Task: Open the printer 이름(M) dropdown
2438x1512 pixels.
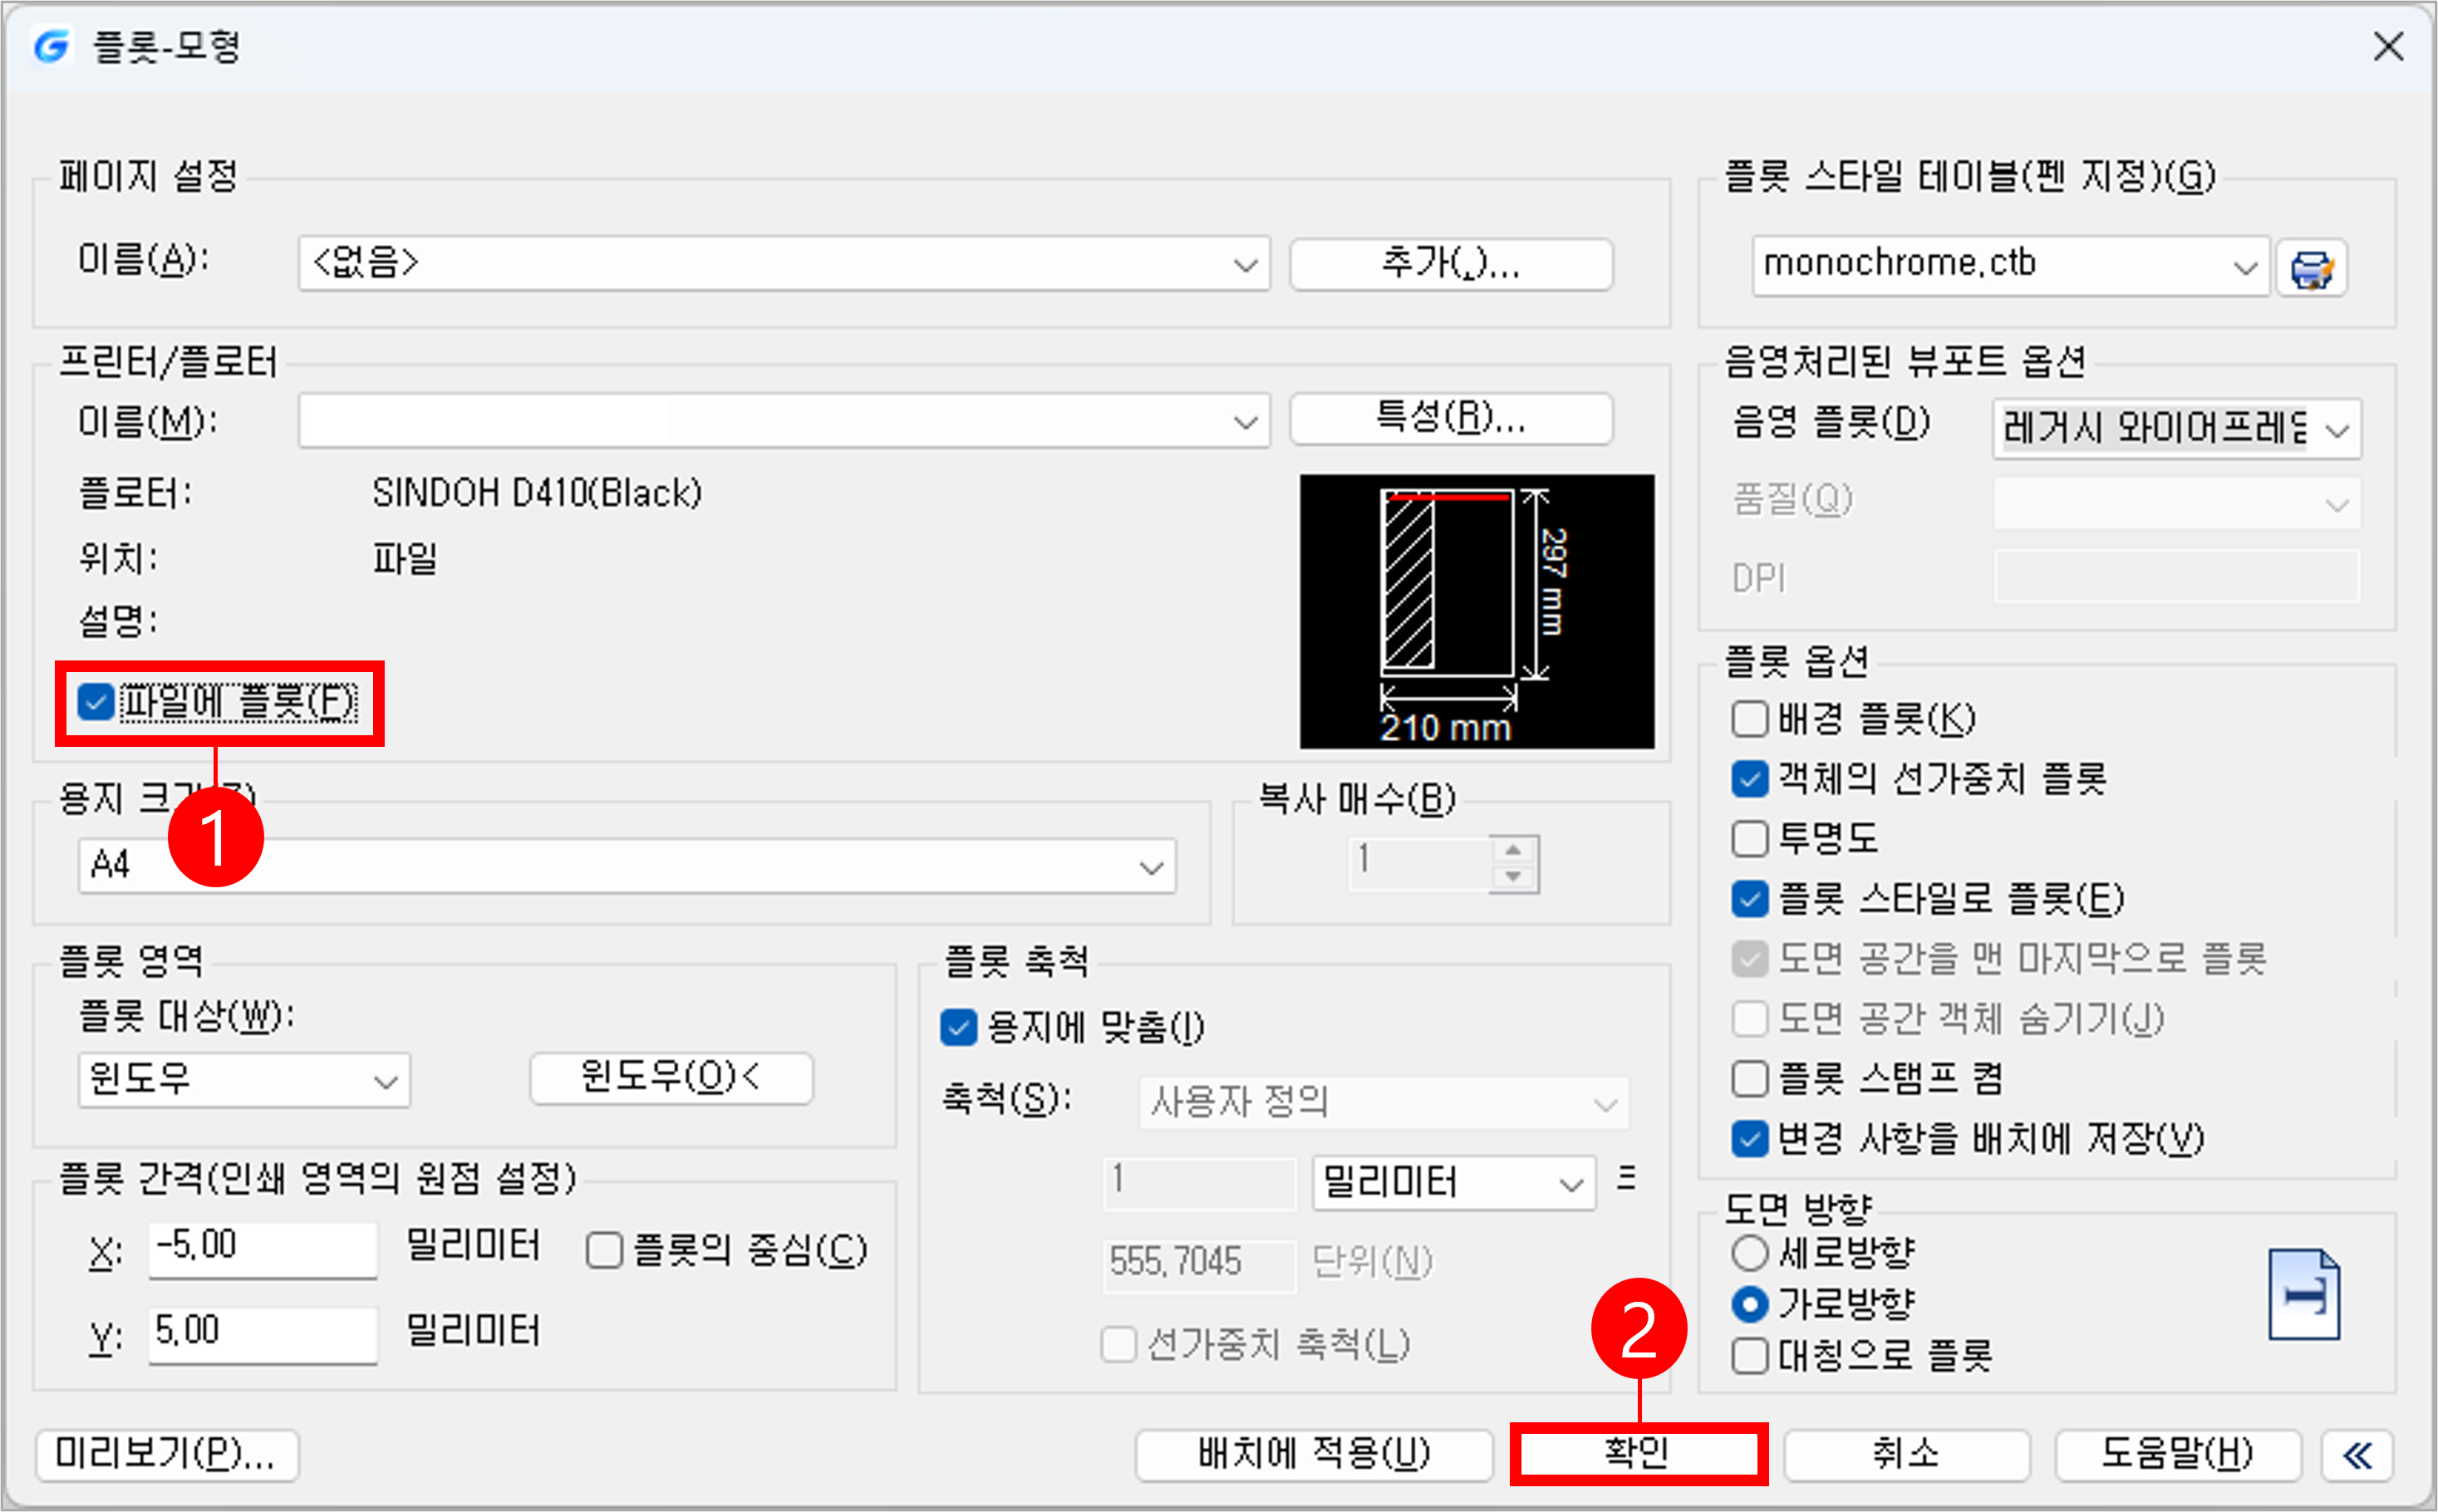Action: 784,421
